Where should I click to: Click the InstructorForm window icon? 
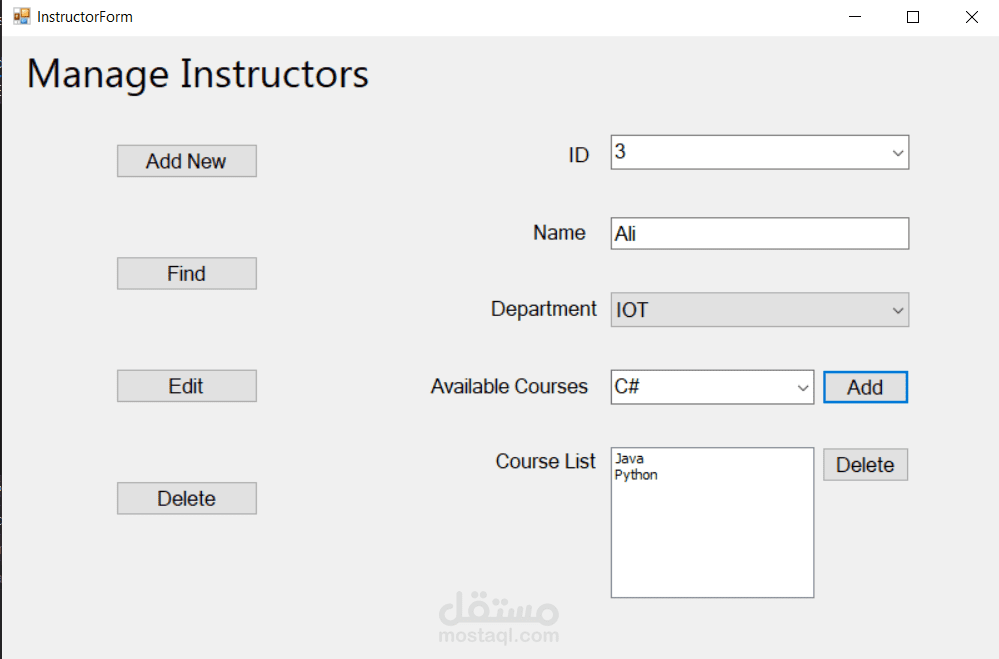click(x=21, y=16)
